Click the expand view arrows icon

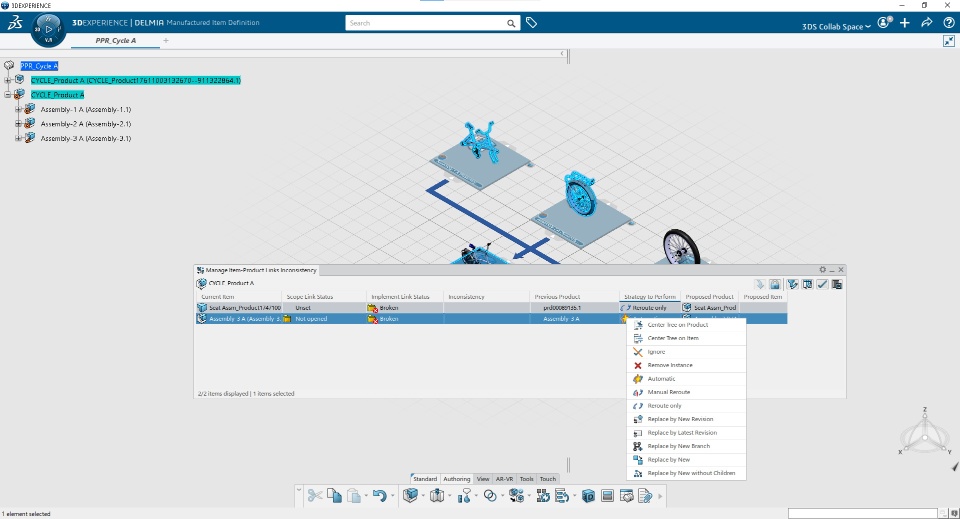tap(948, 41)
